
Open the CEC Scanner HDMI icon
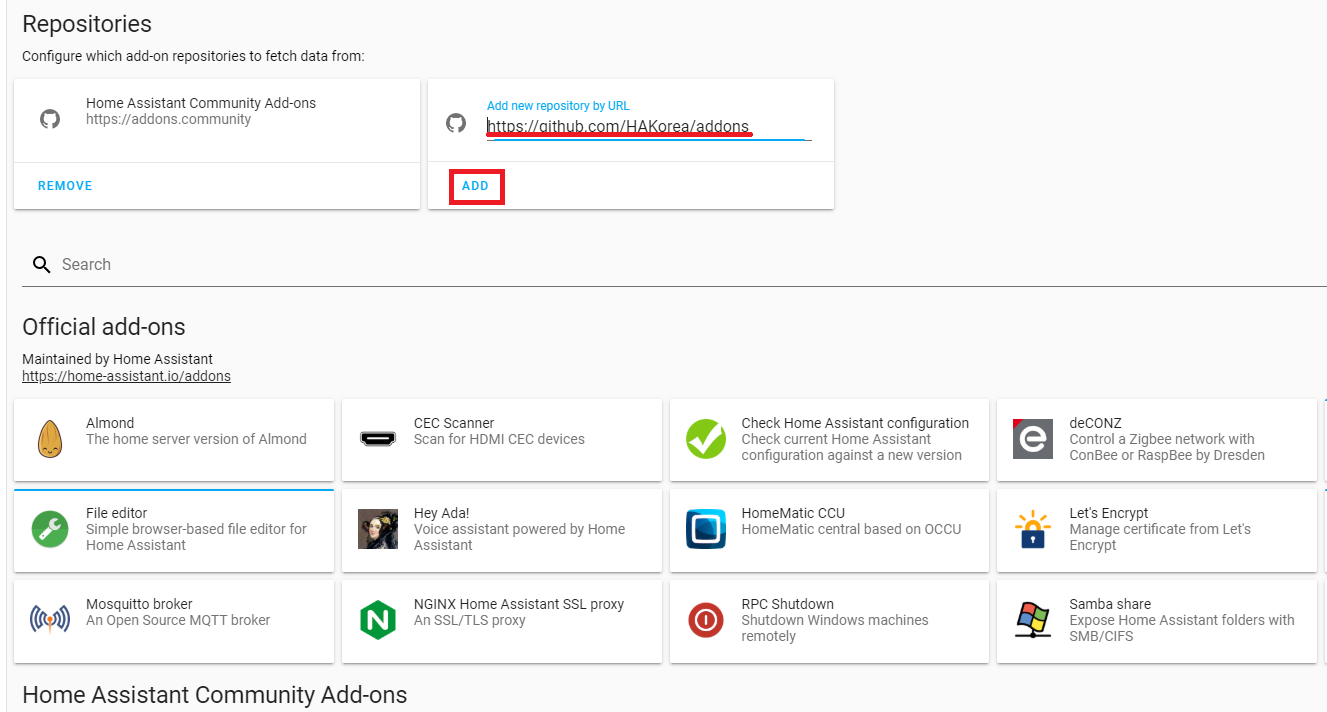point(378,439)
